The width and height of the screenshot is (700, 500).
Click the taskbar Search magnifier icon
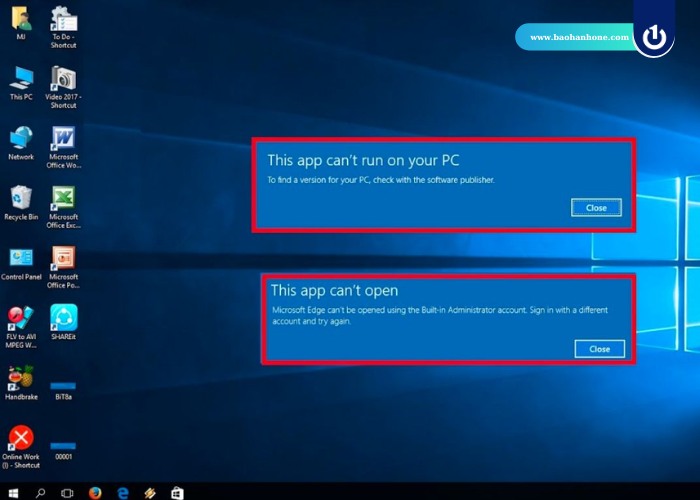pos(40,492)
